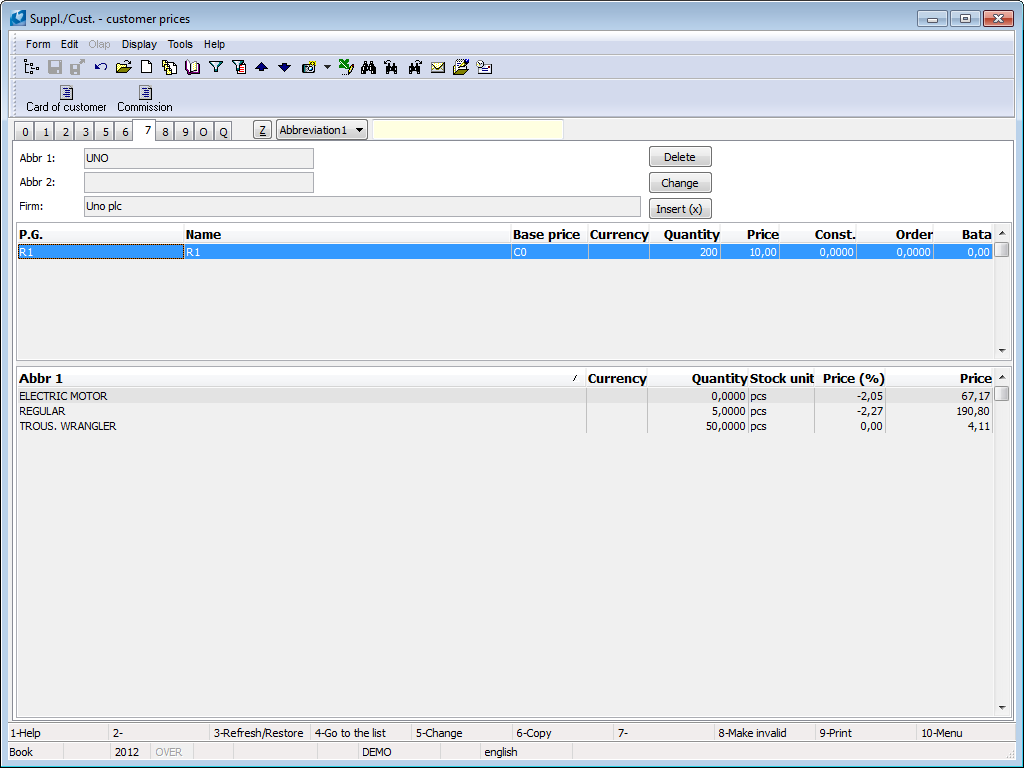Open the Display menu
The height and width of the screenshot is (768, 1024).
(139, 44)
